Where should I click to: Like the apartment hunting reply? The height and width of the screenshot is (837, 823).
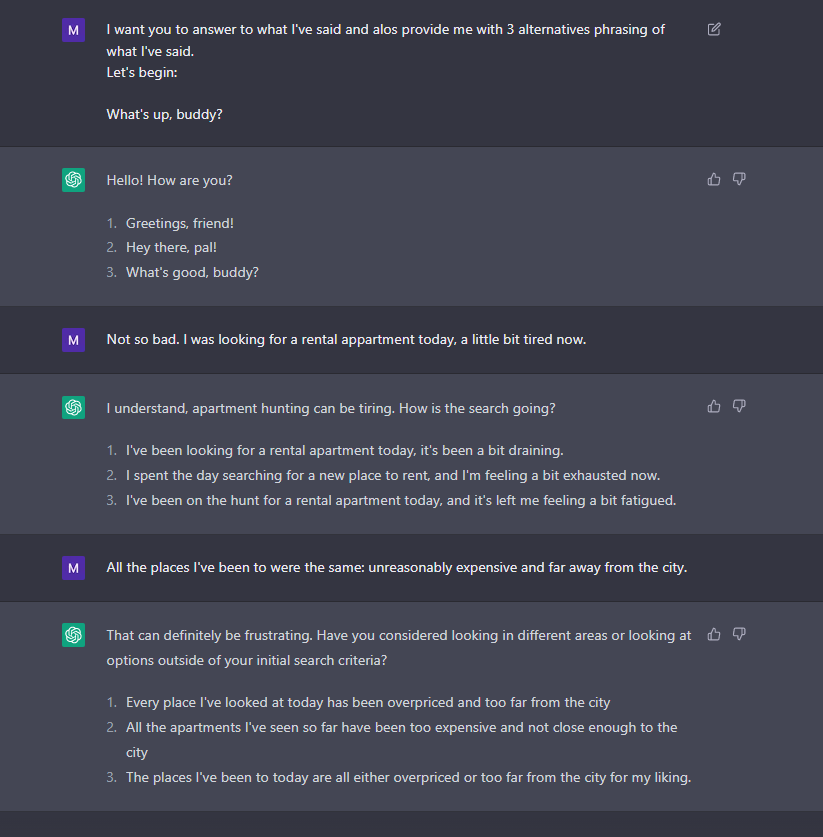714,407
